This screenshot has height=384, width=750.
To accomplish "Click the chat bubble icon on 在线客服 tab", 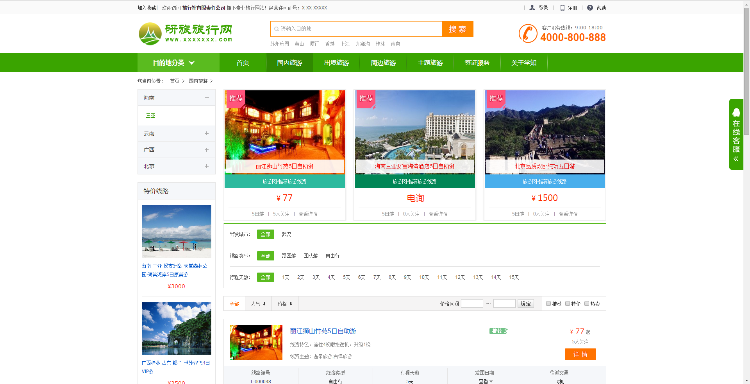I will pyautogui.click(x=736, y=113).
